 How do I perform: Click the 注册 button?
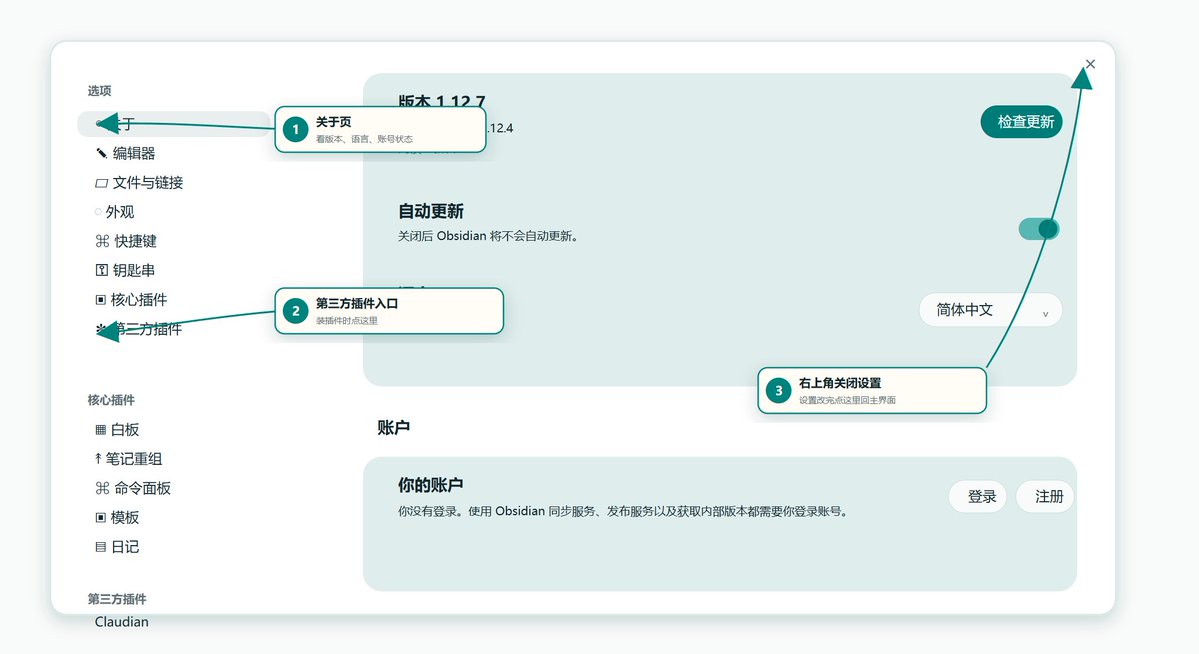point(1045,496)
